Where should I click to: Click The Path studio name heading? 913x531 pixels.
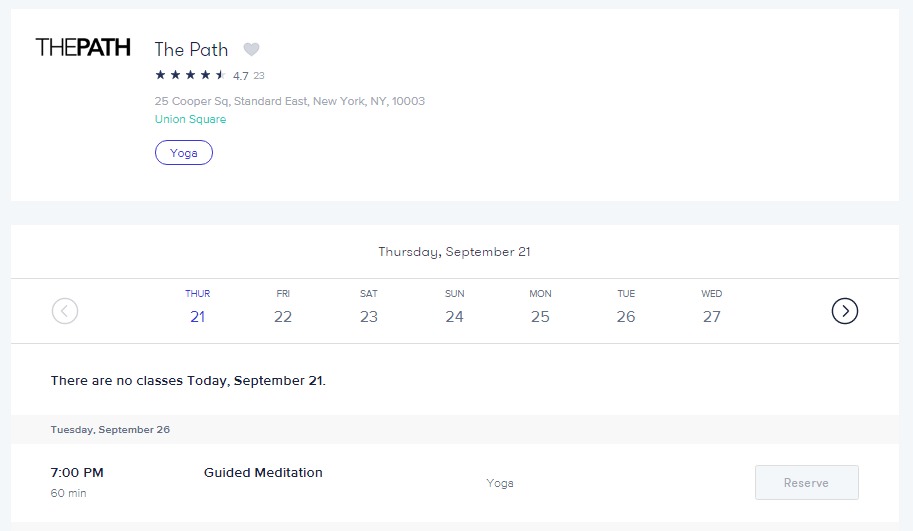(x=191, y=49)
